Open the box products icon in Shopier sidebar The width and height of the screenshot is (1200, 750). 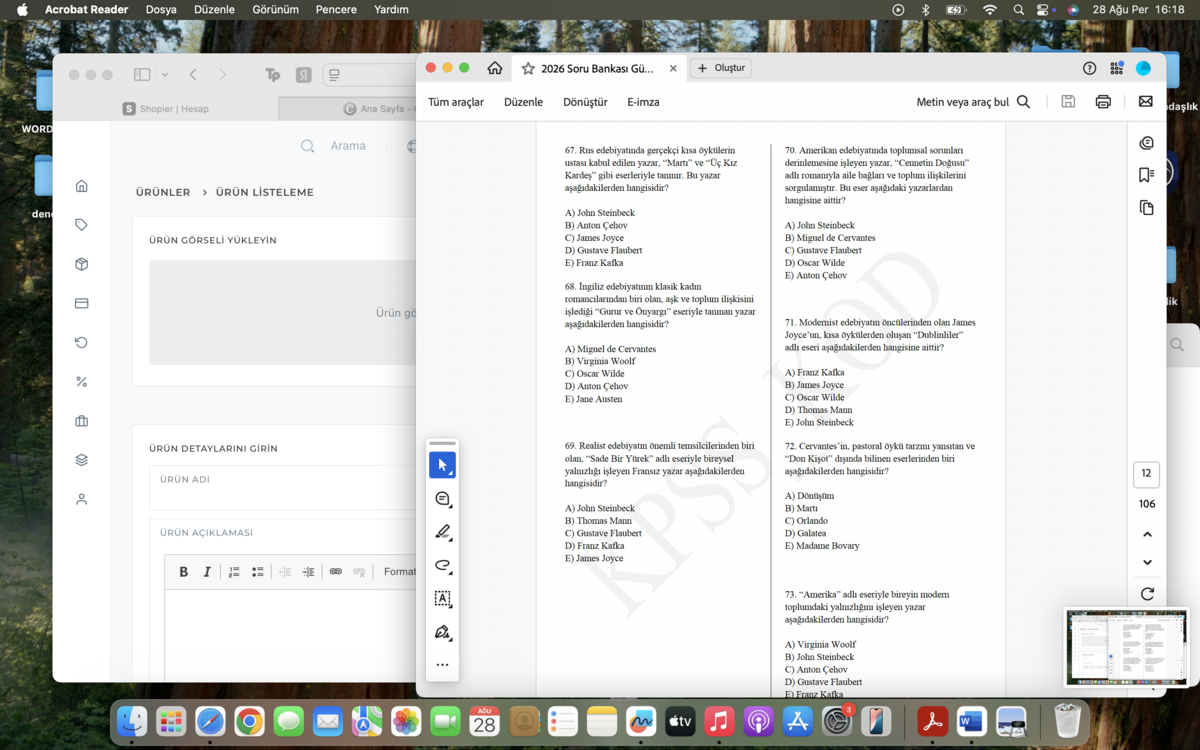pyautogui.click(x=82, y=264)
